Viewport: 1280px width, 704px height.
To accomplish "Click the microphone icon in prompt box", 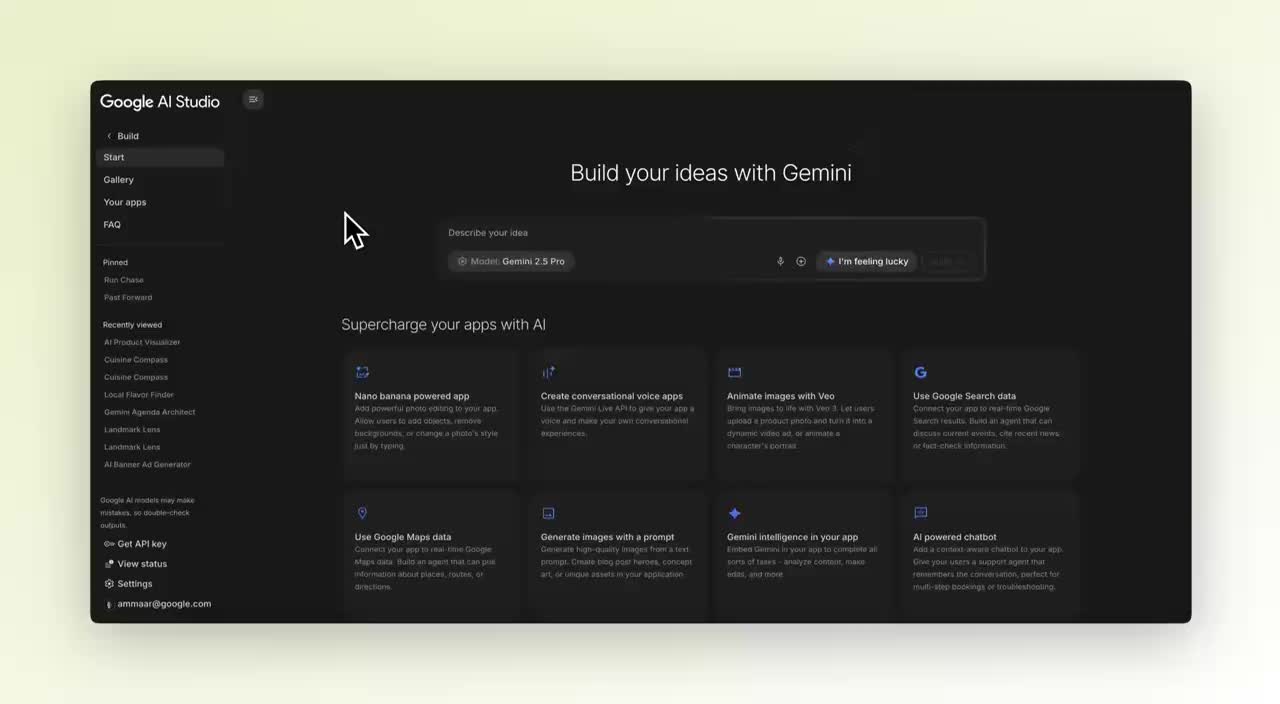I will tap(780, 262).
